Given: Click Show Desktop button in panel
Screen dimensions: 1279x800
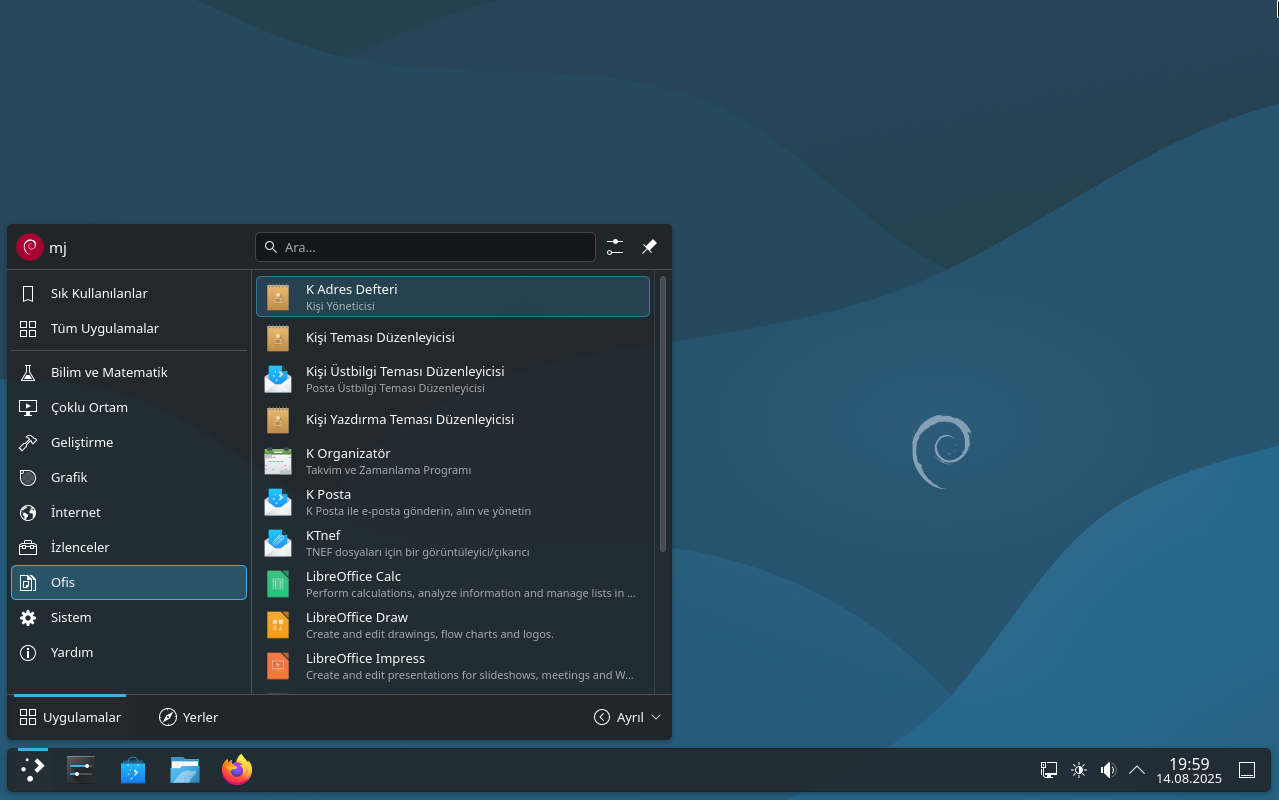Looking at the screenshot, I should pos(1247,770).
